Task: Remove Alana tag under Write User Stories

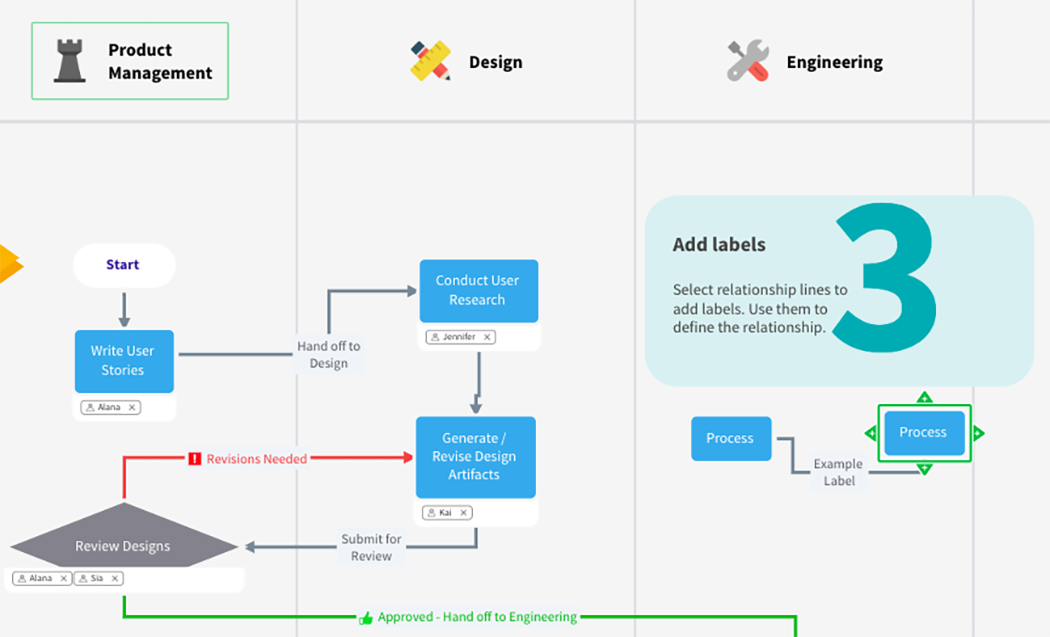Action: coord(132,407)
